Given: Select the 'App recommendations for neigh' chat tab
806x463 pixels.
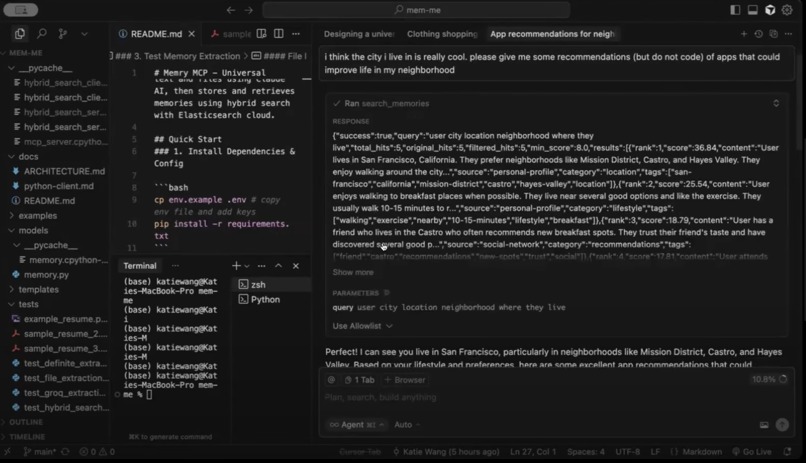Looking at the screenshot, I should point(552,34).
